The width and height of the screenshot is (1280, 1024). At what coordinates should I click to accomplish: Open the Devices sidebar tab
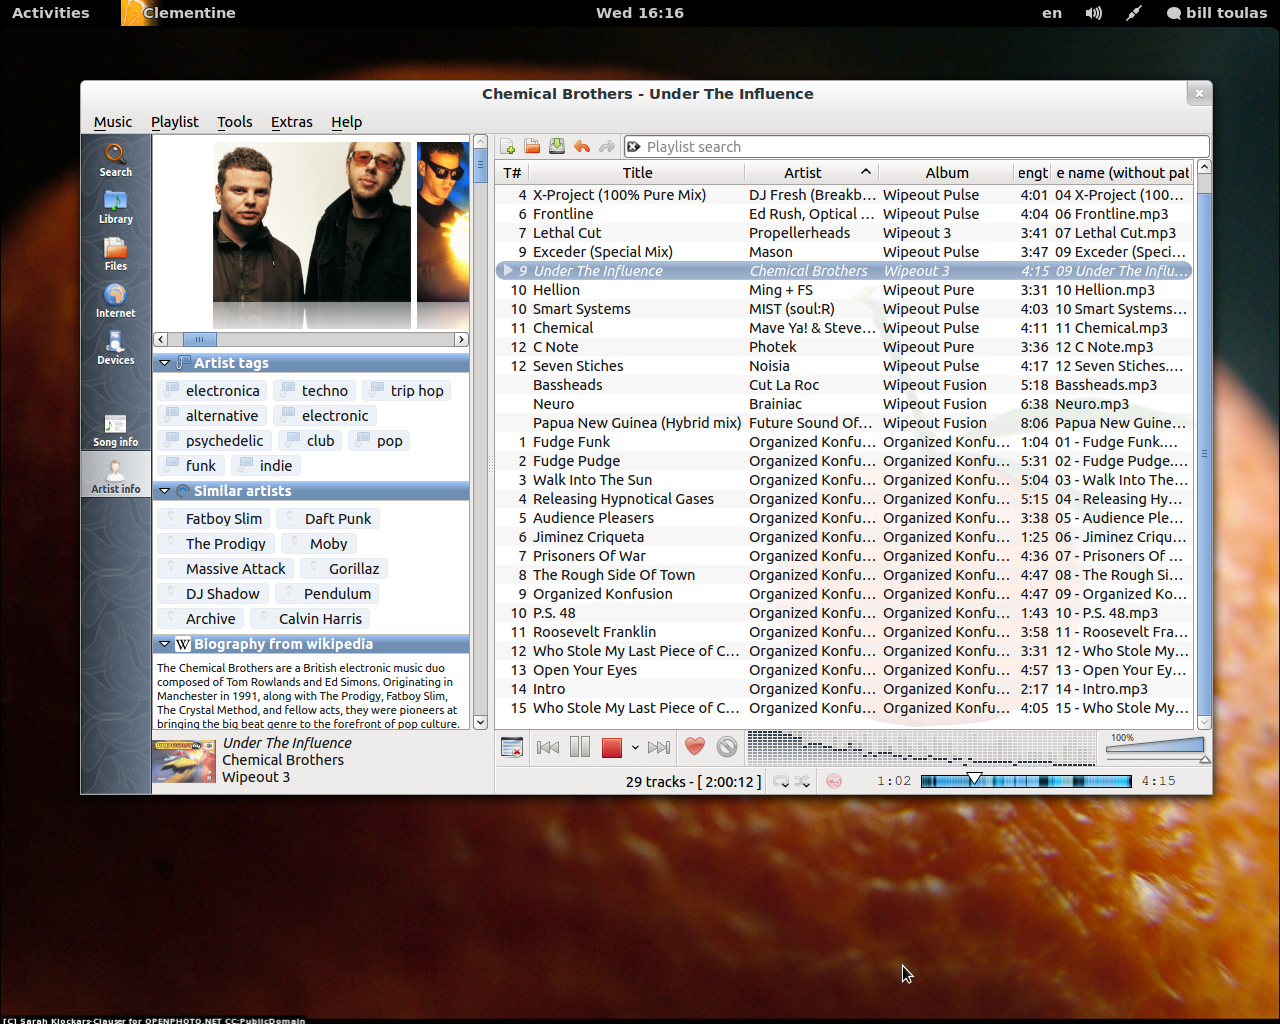(116, 348)
